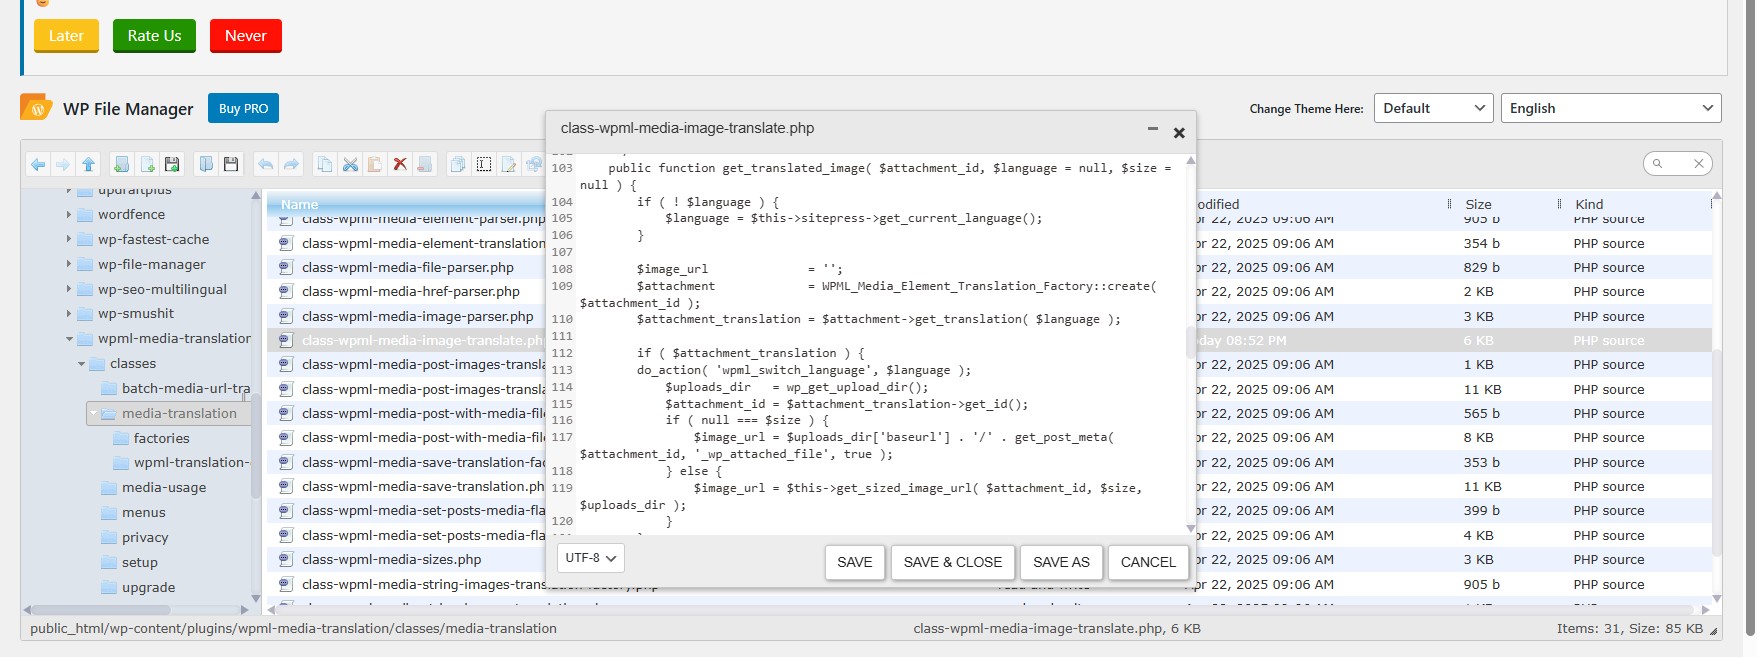Click SAVE in the editor dialog
The width and height of the screenshot is (1757, 657).
click(x=855, y=562)
